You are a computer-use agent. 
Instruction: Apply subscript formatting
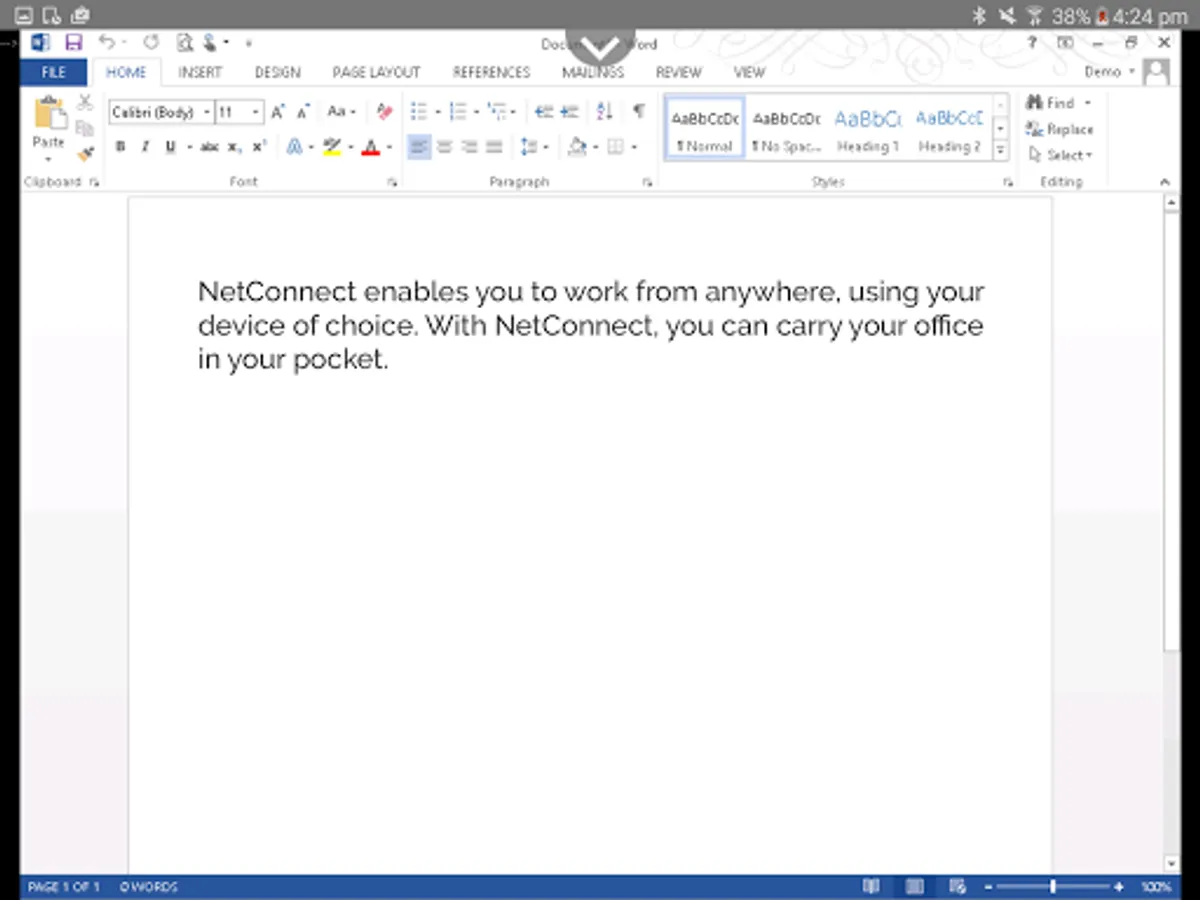233,147
